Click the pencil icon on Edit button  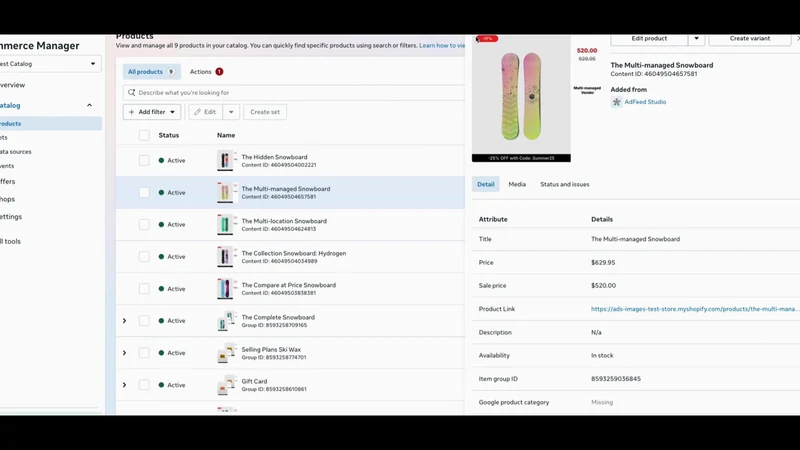[x=197, y=112]
